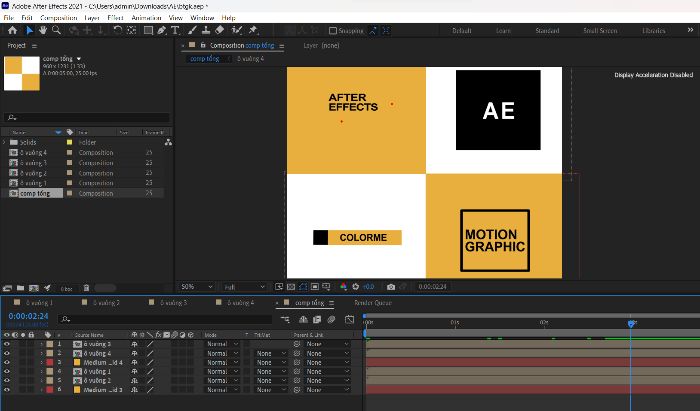The height and width of the screenshot is (411, 700).
Task: Click the Interpret Footage icon in Project panel
Action: pos(7,288)
